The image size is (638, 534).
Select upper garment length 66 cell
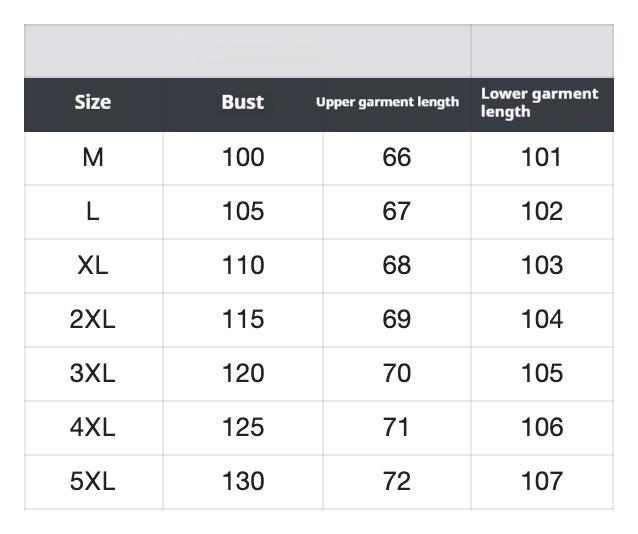coord(397,157)
